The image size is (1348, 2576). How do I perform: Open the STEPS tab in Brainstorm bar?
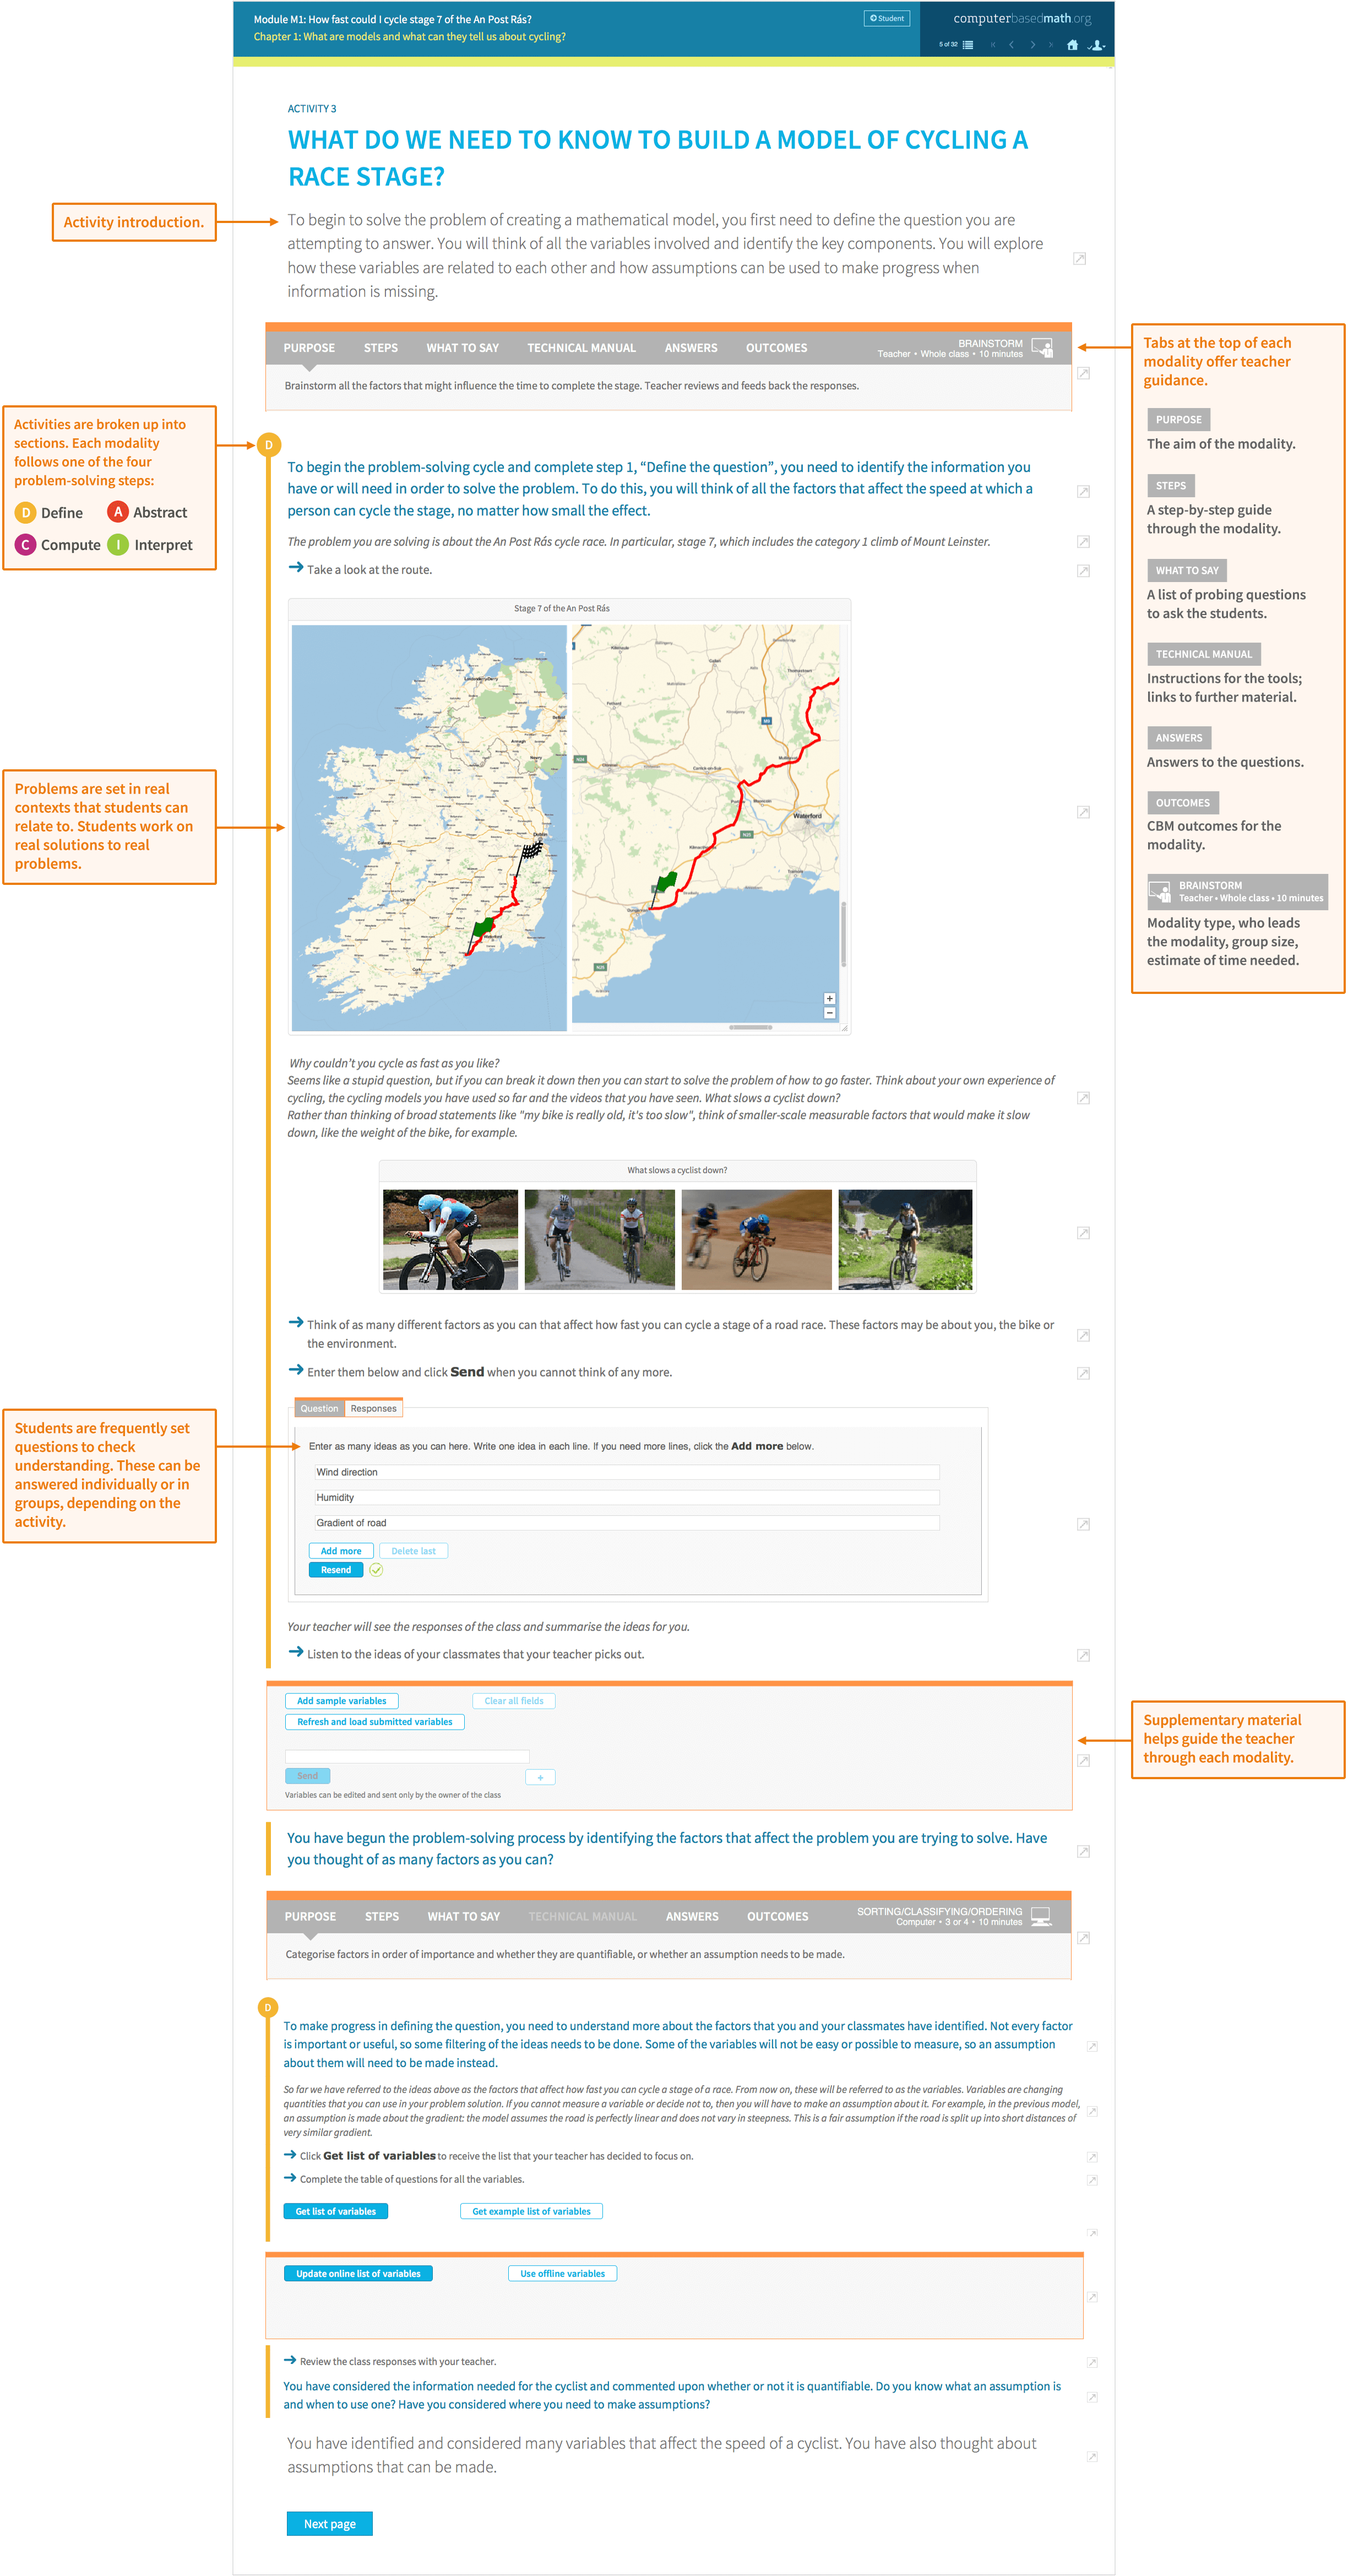click(380, 348)
